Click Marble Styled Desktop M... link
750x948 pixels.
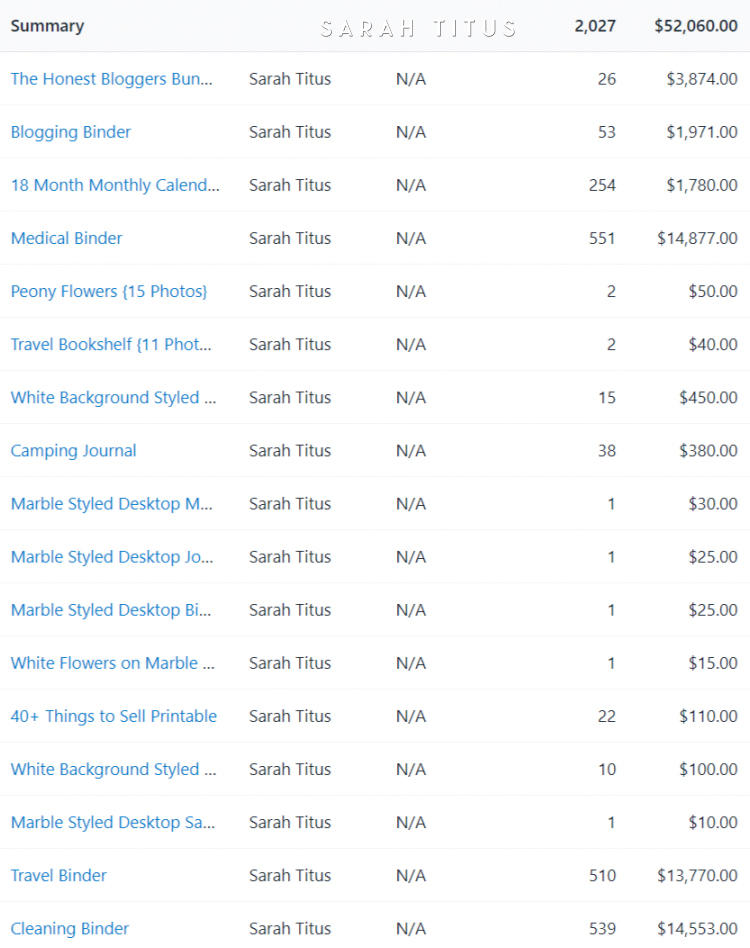[112, 504]
